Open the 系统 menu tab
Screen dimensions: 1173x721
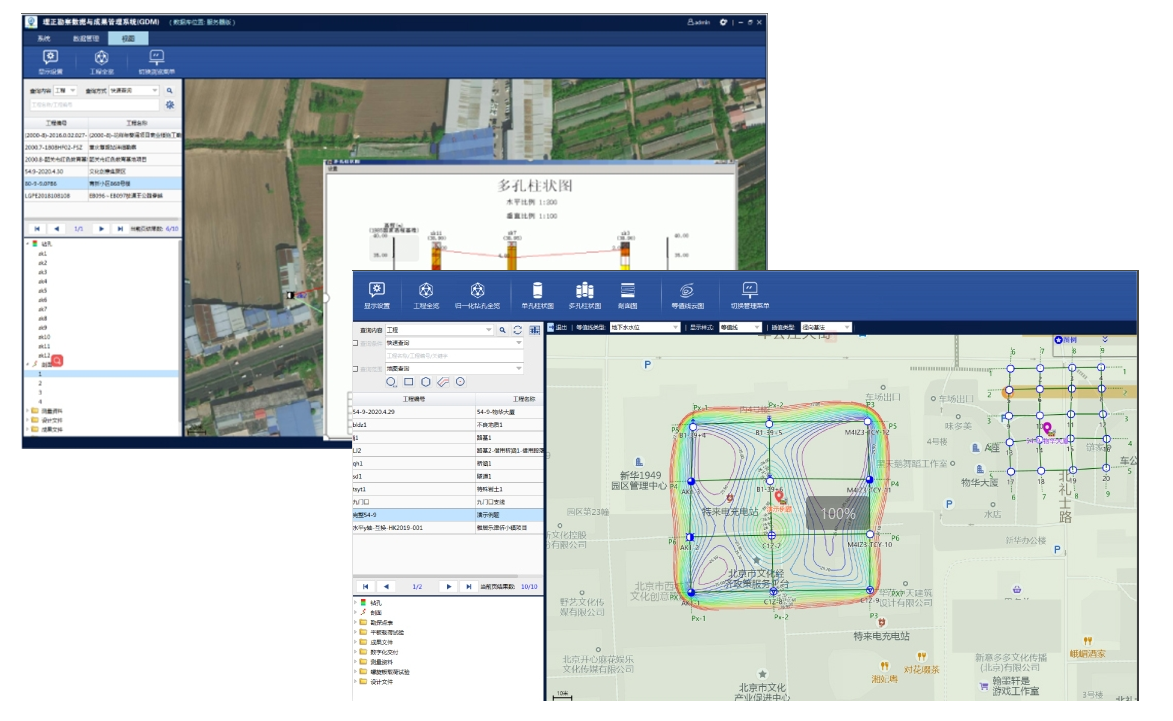[44, 37]
